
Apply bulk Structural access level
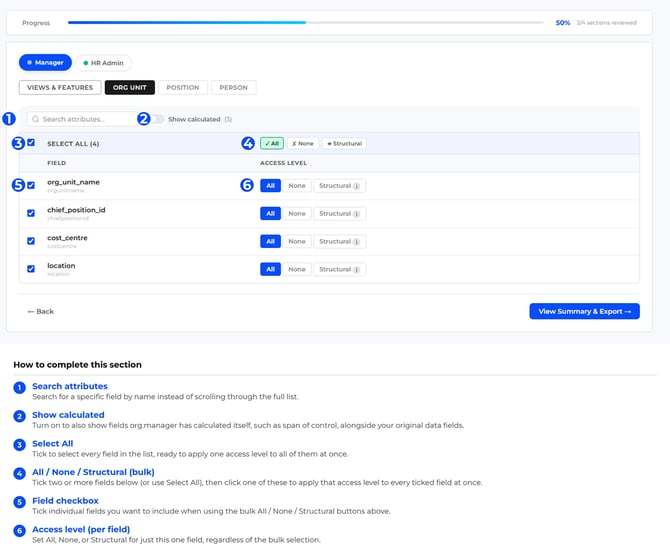[344, 144]
